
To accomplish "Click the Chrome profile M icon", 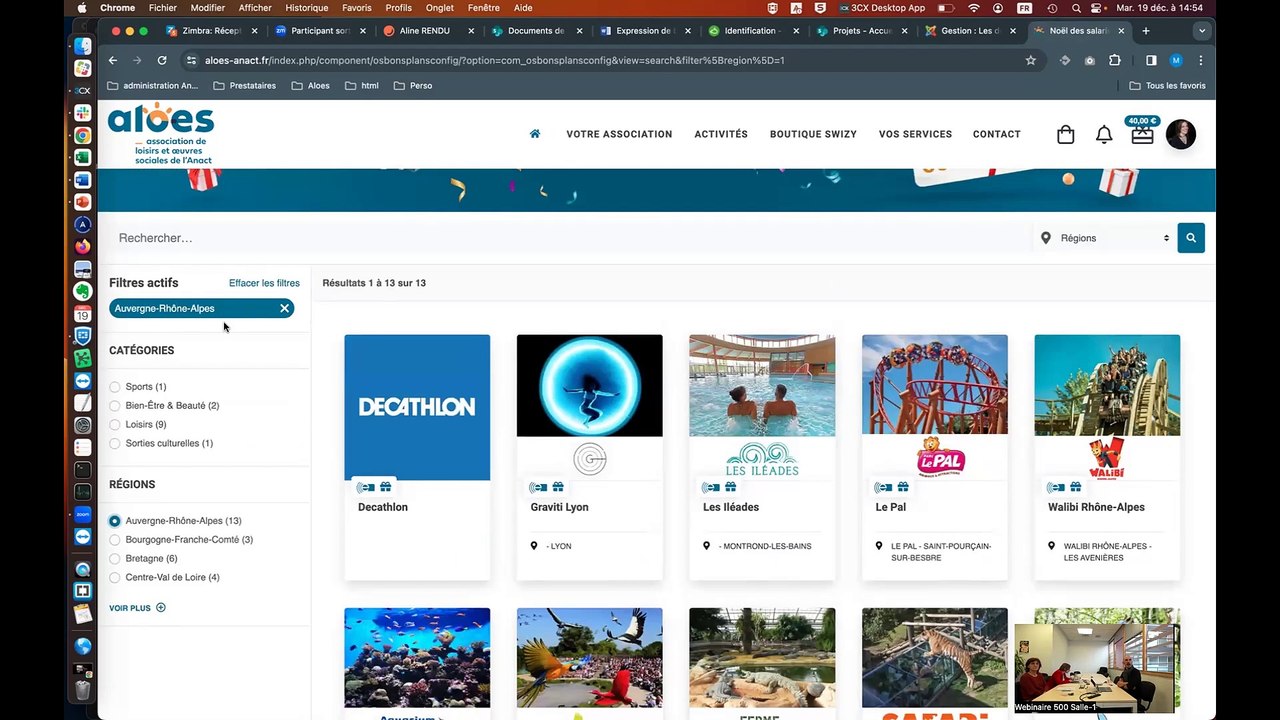I will [x=1176, y=60].
